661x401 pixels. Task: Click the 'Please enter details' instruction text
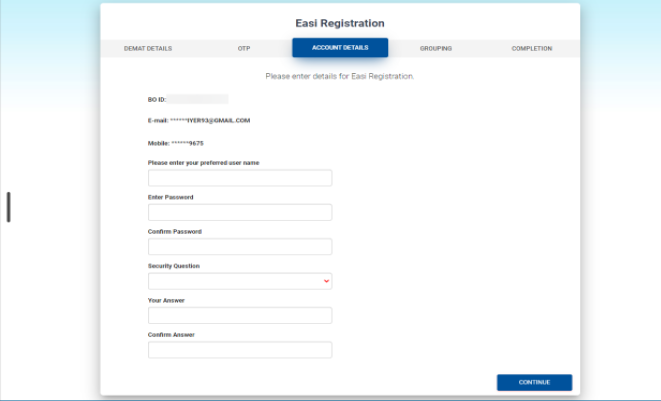click(340, 76)
